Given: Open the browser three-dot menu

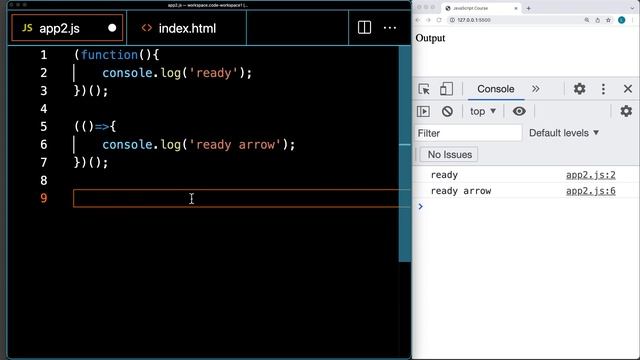Looking at the screenshot, I should click(634, 20).
